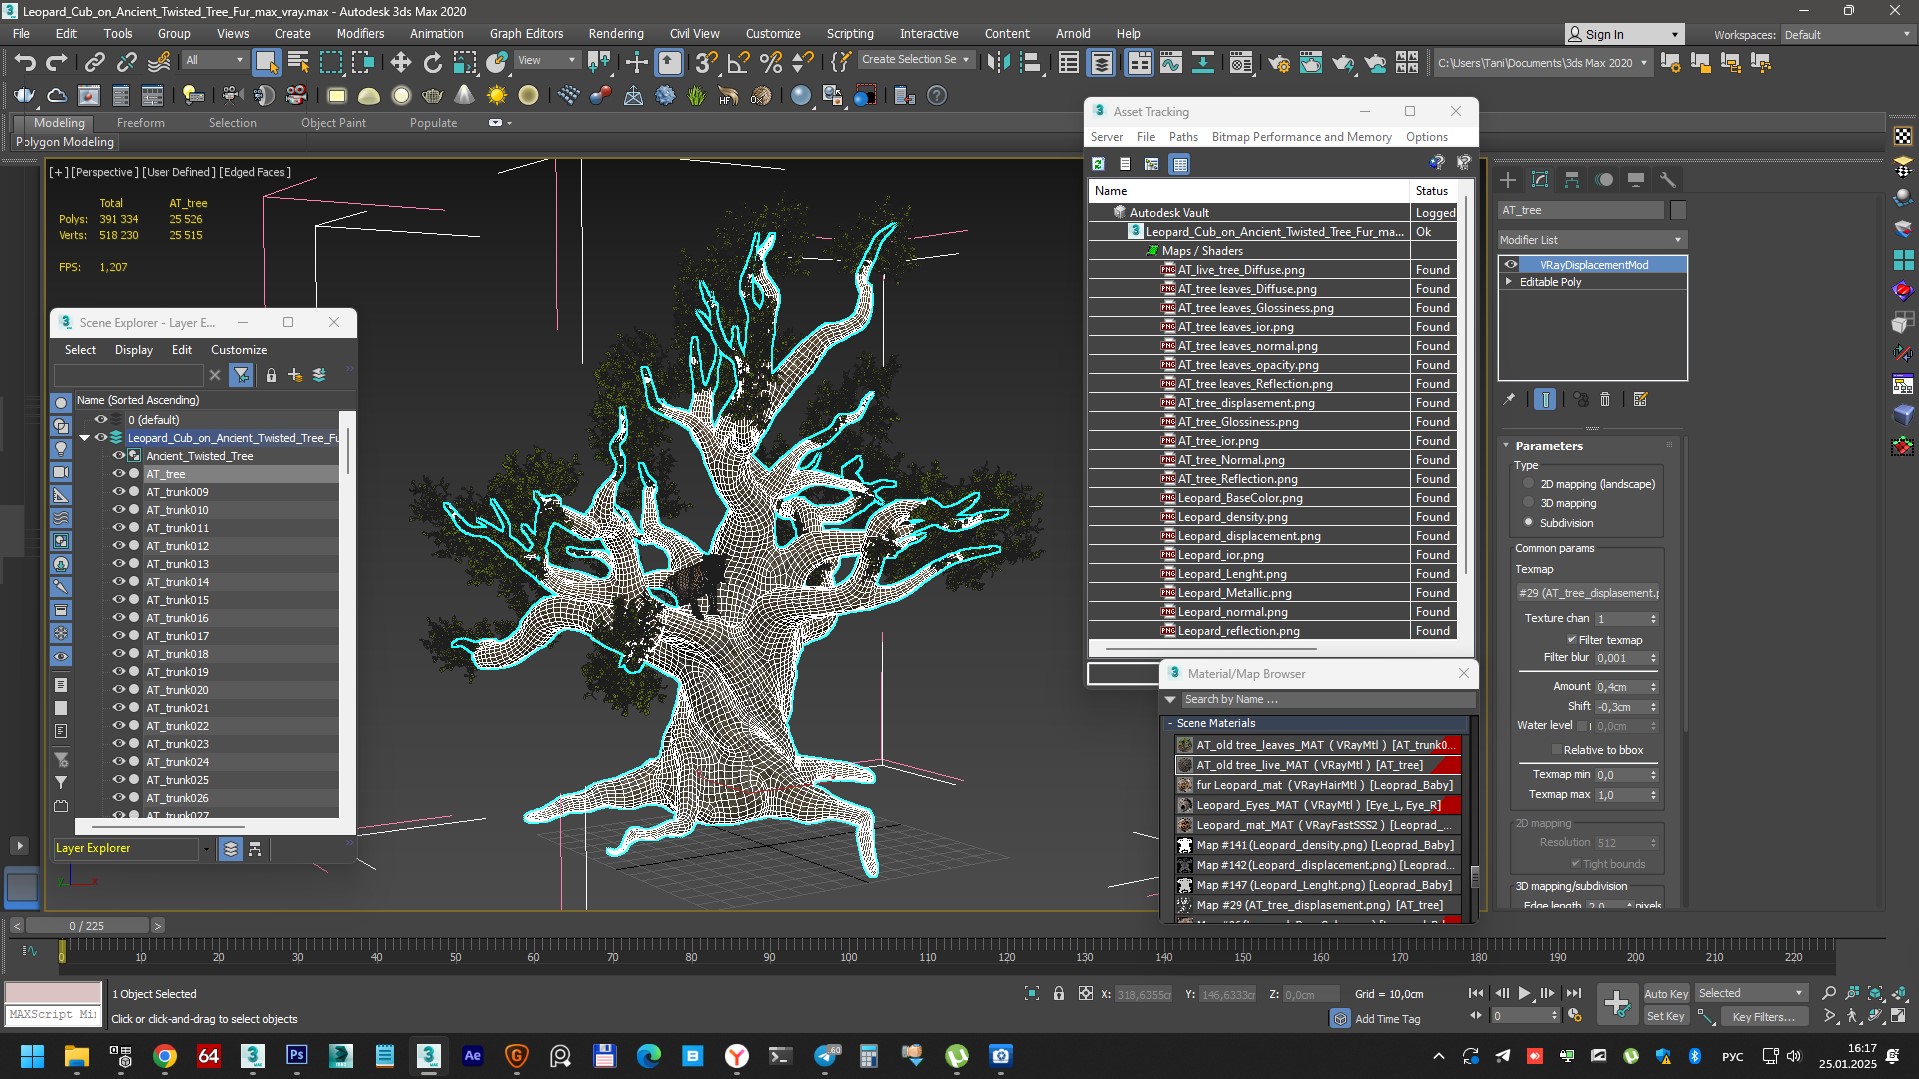Select the Subdivision radio button
This screenshot has height=1079, width=1919.
click(x=1528, y=522)
